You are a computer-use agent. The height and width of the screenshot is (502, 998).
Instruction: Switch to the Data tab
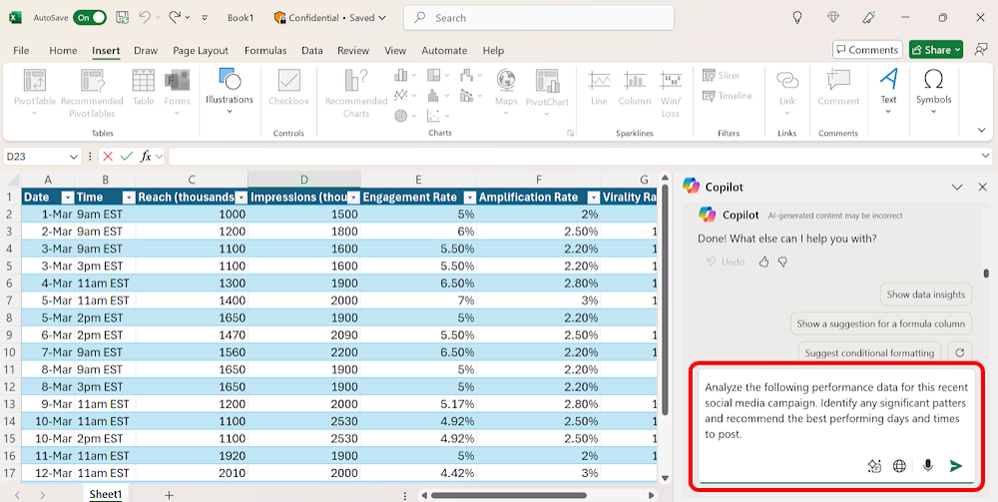coord(312,50)
